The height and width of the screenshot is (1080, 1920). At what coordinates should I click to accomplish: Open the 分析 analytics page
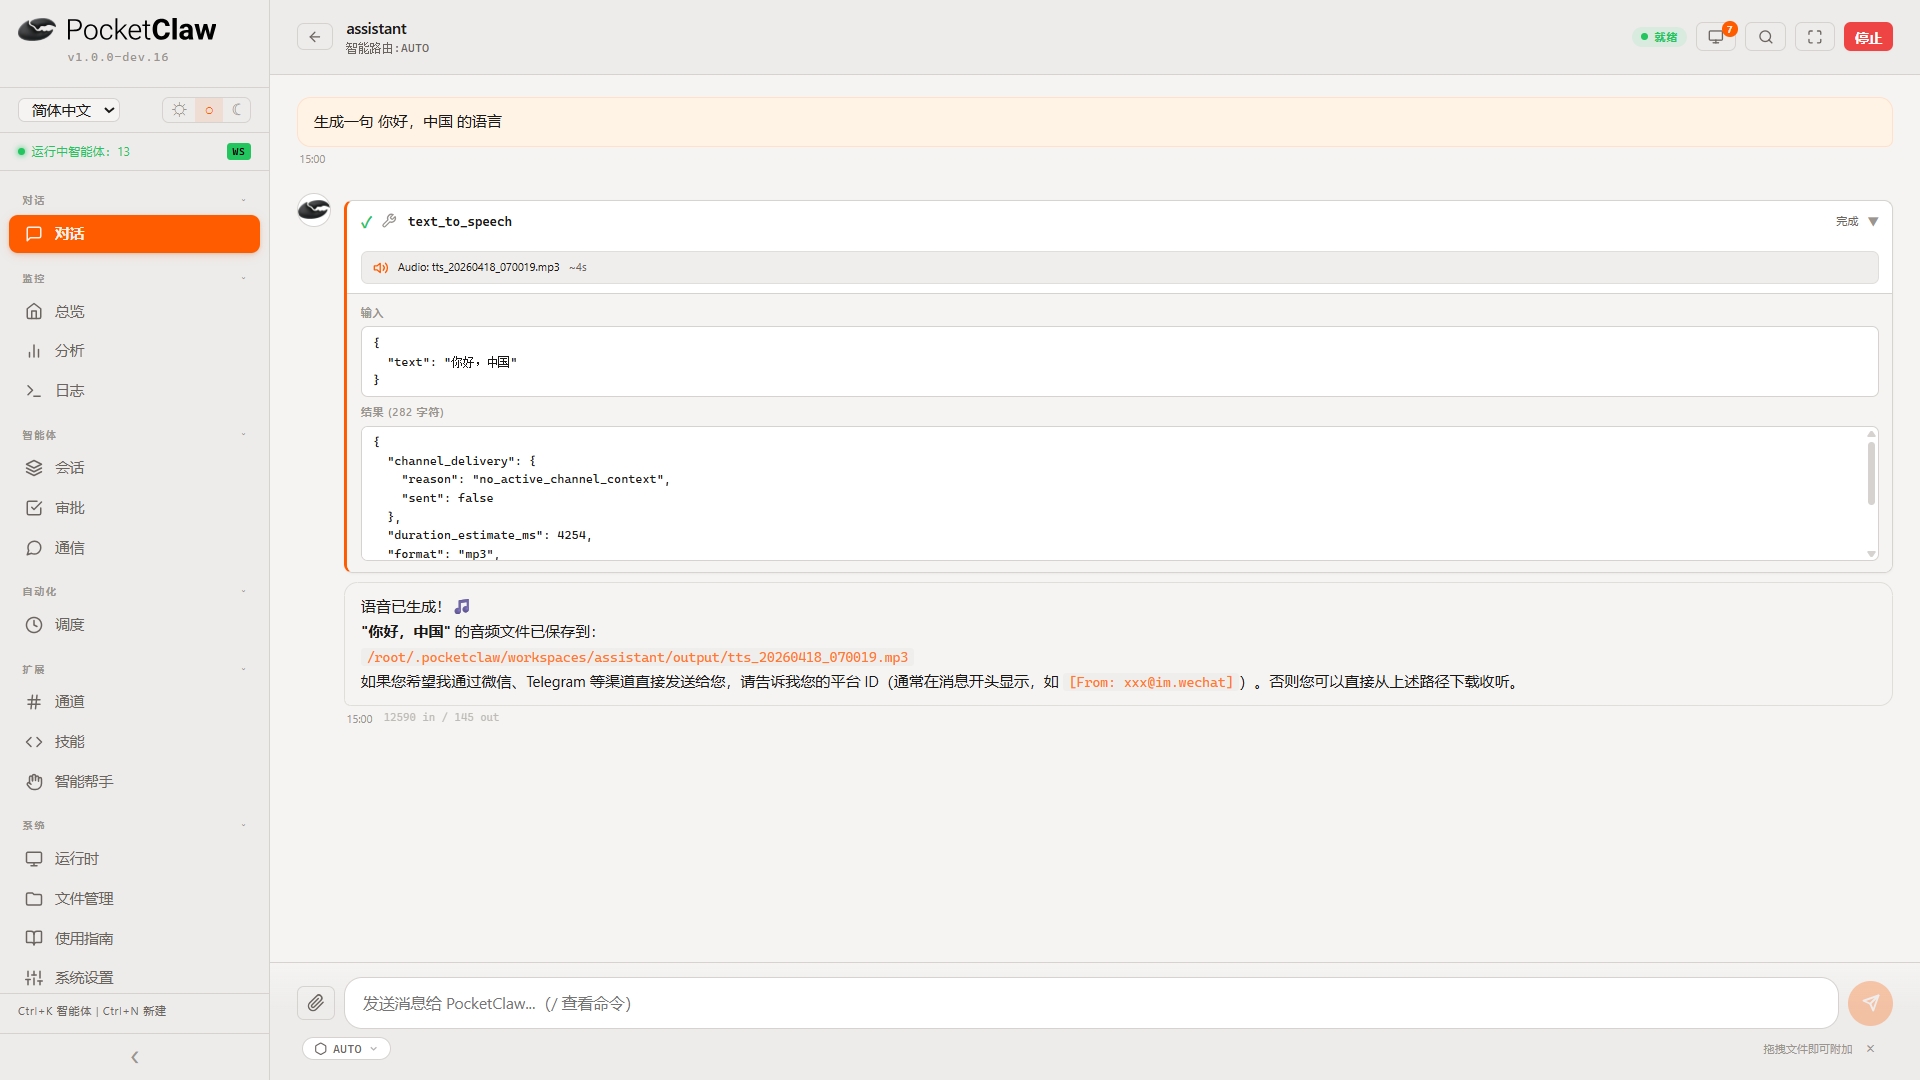134,351
